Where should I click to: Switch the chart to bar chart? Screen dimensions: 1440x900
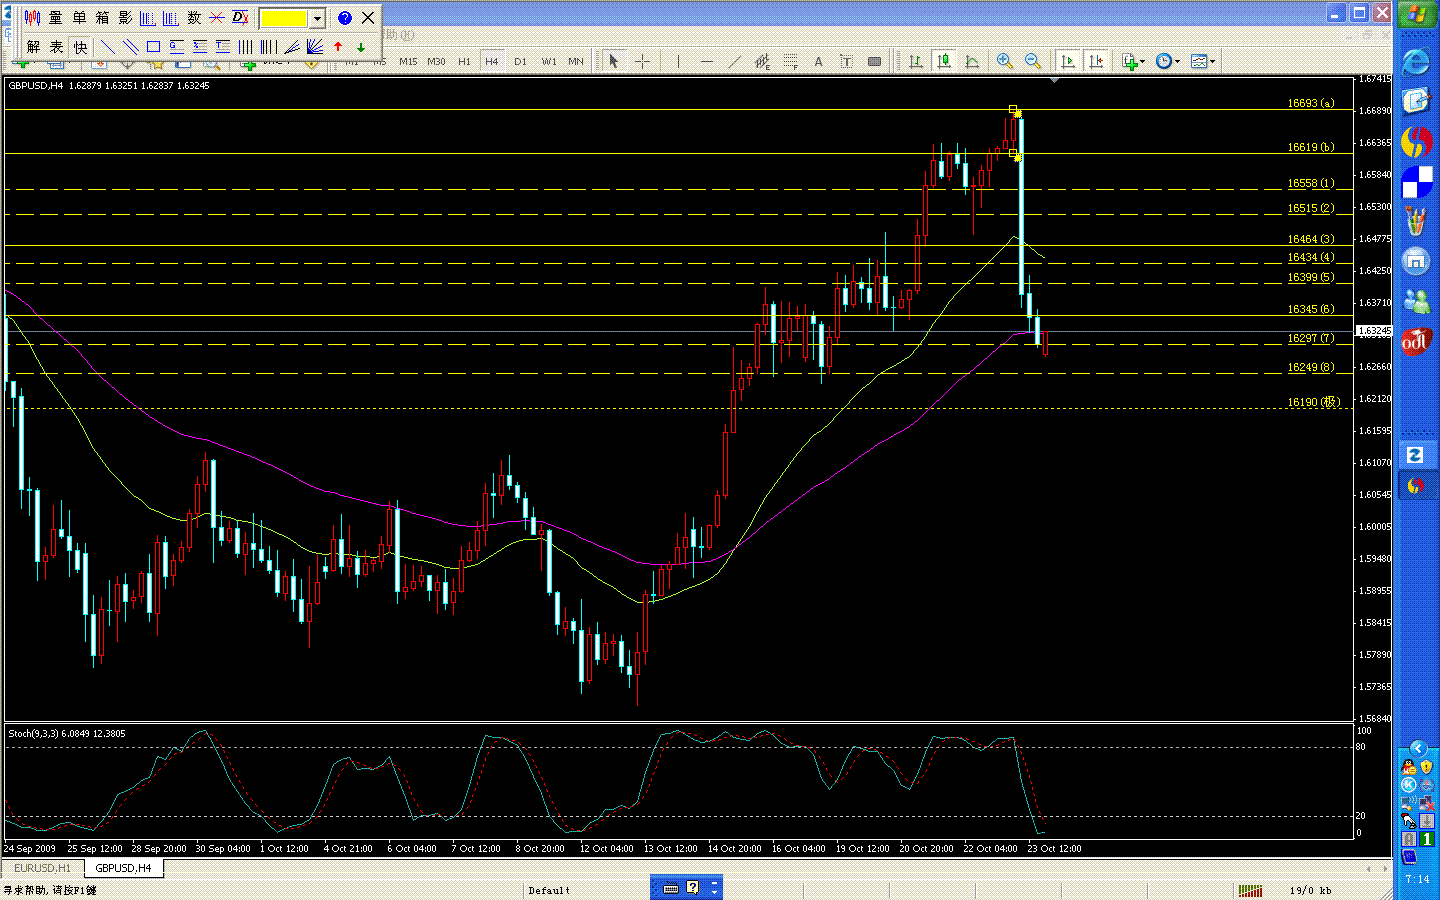point(915,62)
